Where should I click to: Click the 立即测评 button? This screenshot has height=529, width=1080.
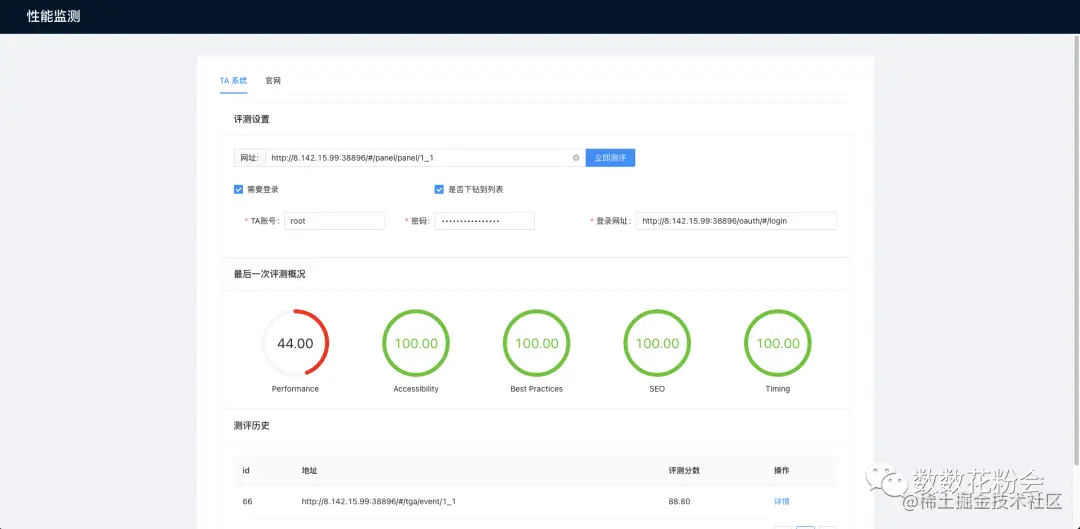[610, 158]
